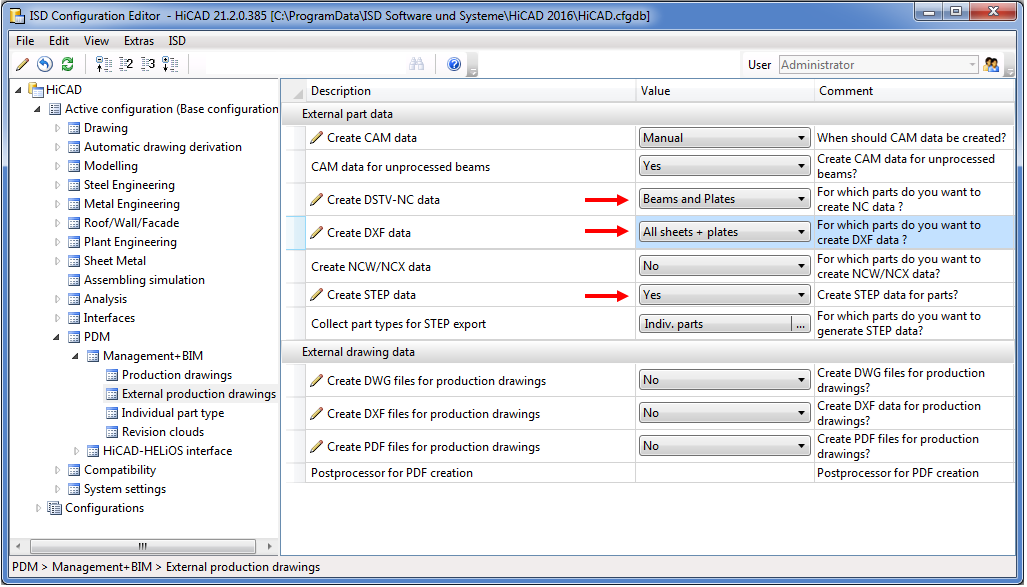Click the pencil edit icon in toolbar

23,64
